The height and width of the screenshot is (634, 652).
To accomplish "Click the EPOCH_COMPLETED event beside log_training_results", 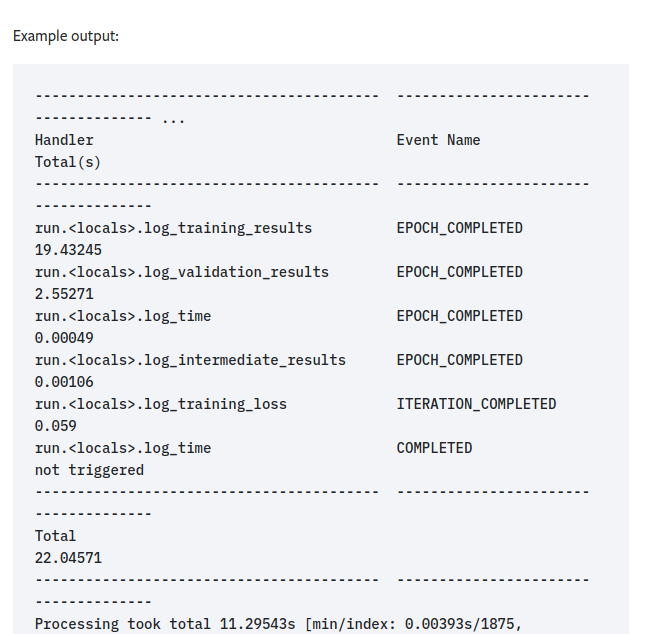I will pyautogui.click(x=459, y=228).
